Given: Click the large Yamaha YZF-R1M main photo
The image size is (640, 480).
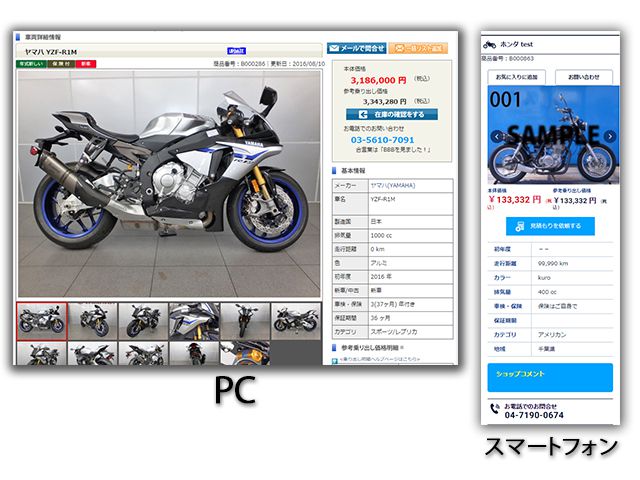Looking at the screenshot, I should tap(169, 184).
